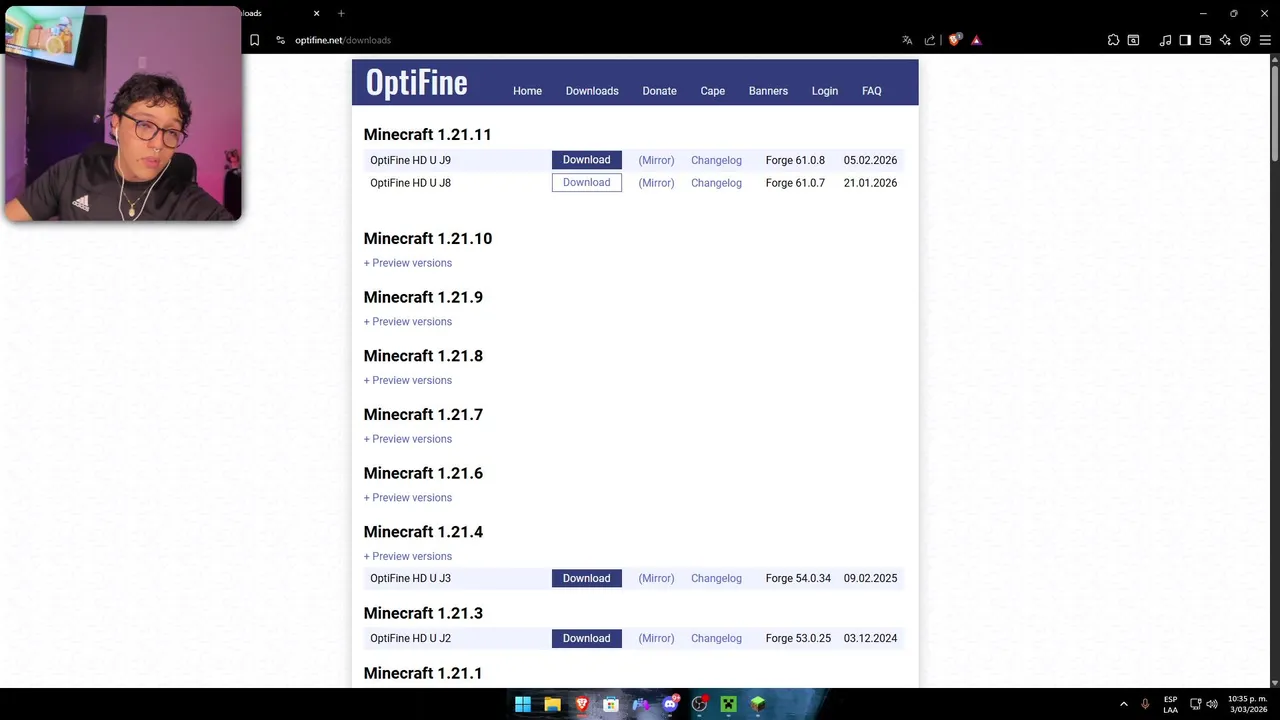Screen dimensions: 1280x720
Task: Open Mirror link for OptiFine HD U J9
Action: tap(656, 160)
